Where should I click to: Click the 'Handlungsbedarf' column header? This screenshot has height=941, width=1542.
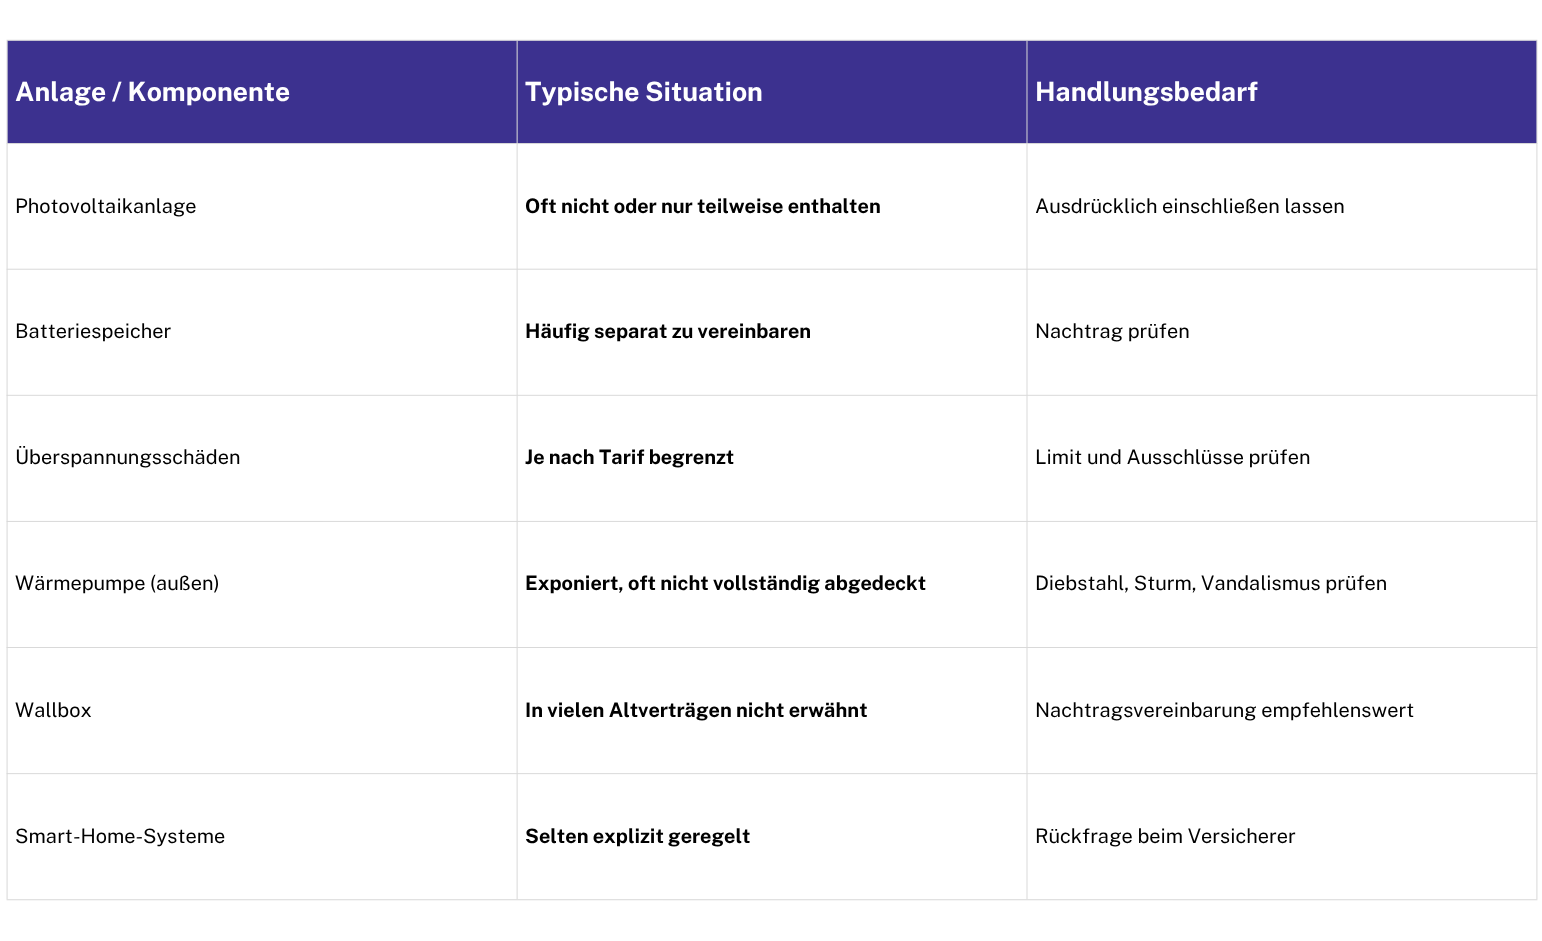tap(1282, 92)
